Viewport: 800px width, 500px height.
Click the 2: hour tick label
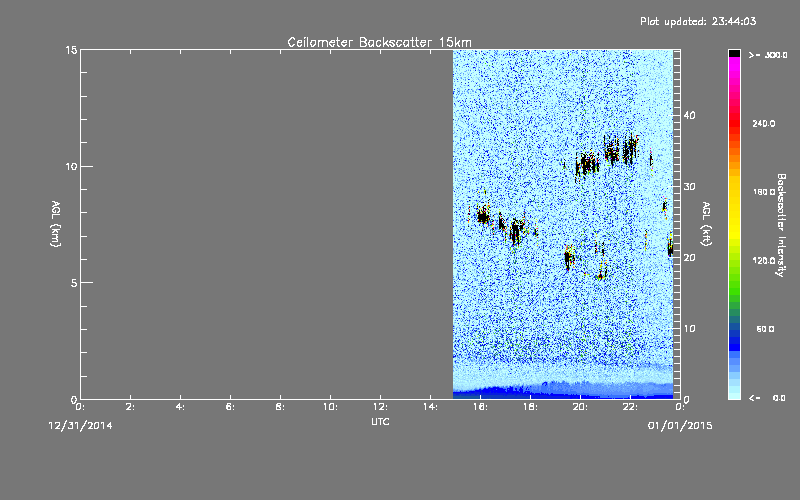131,407
